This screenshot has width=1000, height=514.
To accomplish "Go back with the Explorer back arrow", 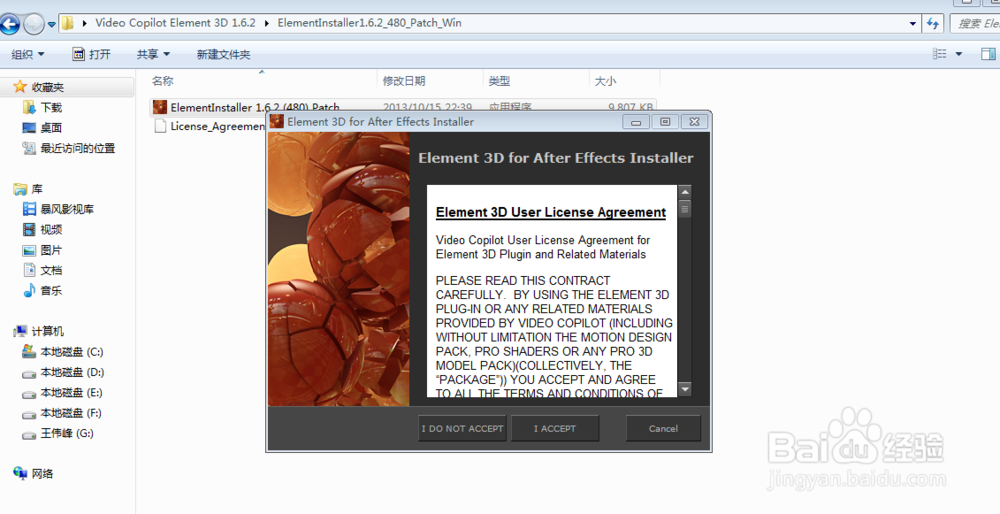I will pos(10,24).
